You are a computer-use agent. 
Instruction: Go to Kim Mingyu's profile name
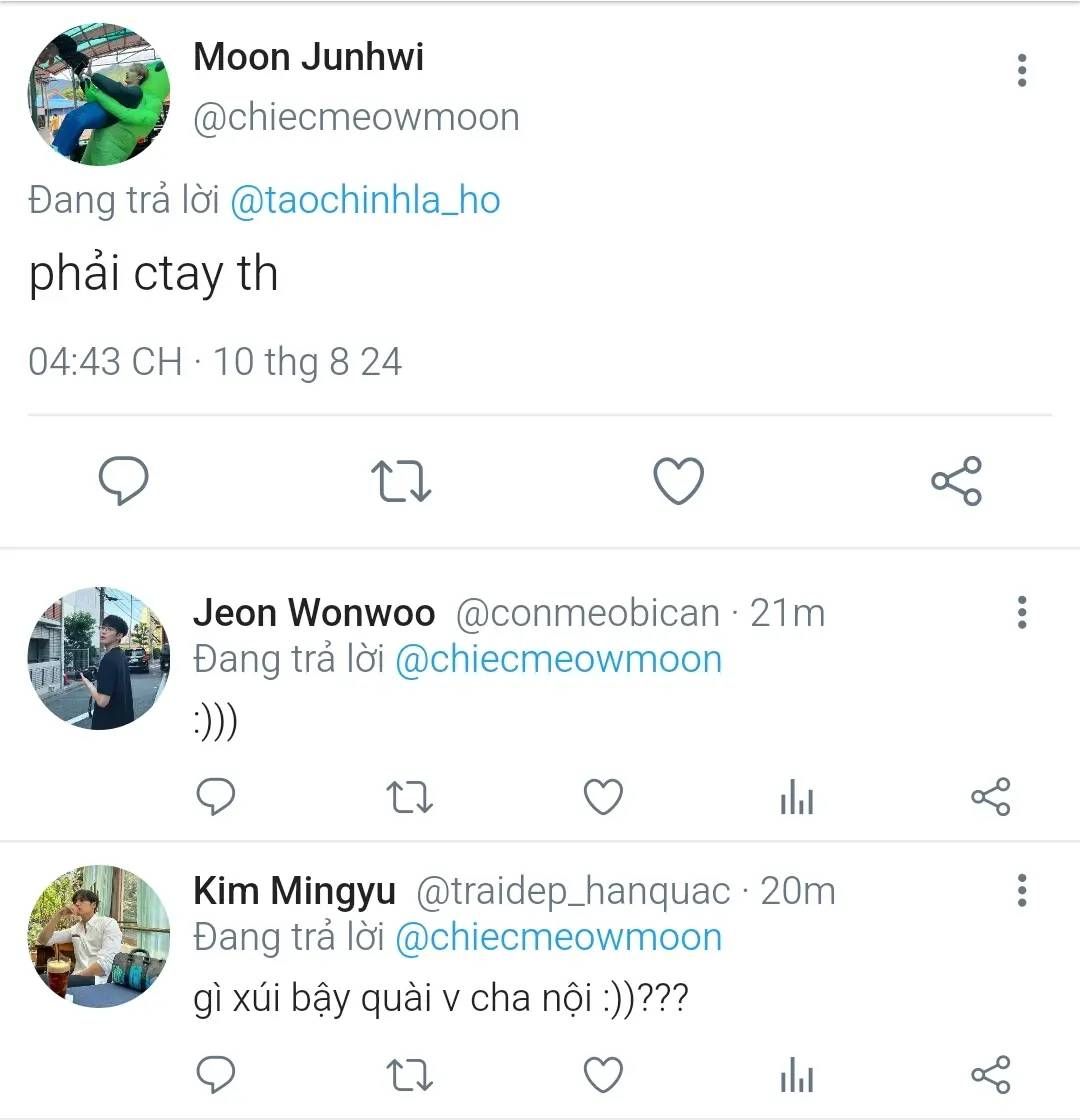pyautogui.click(x=294, y=890)
